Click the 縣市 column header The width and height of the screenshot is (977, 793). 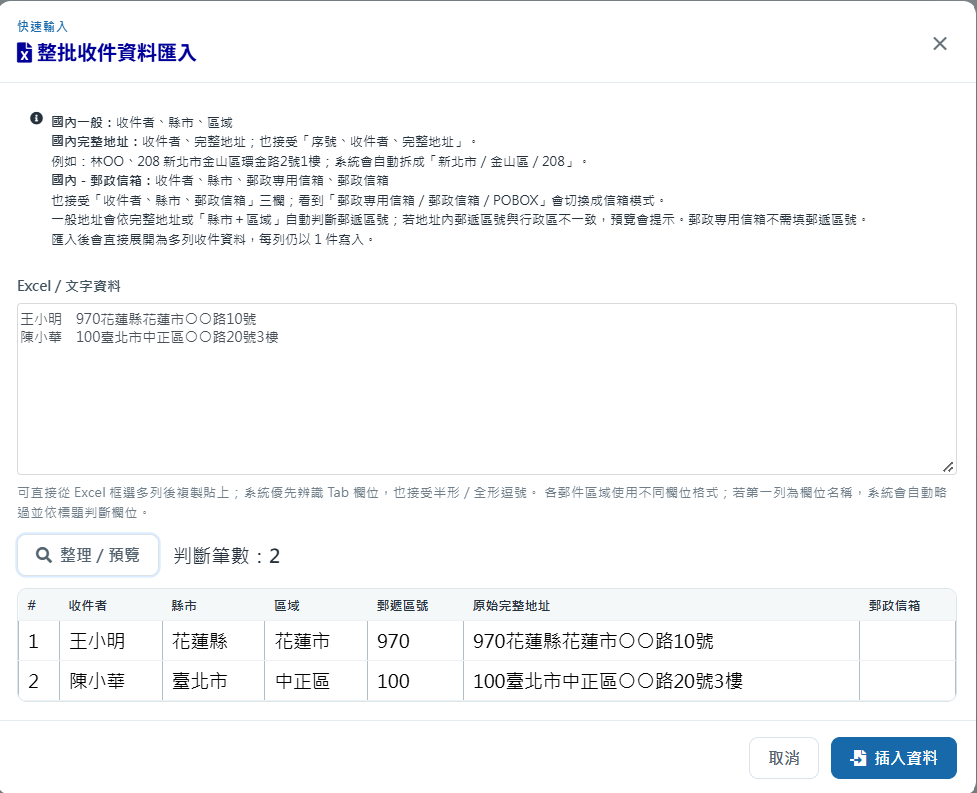pyautogui.click(x=184, y=605)
